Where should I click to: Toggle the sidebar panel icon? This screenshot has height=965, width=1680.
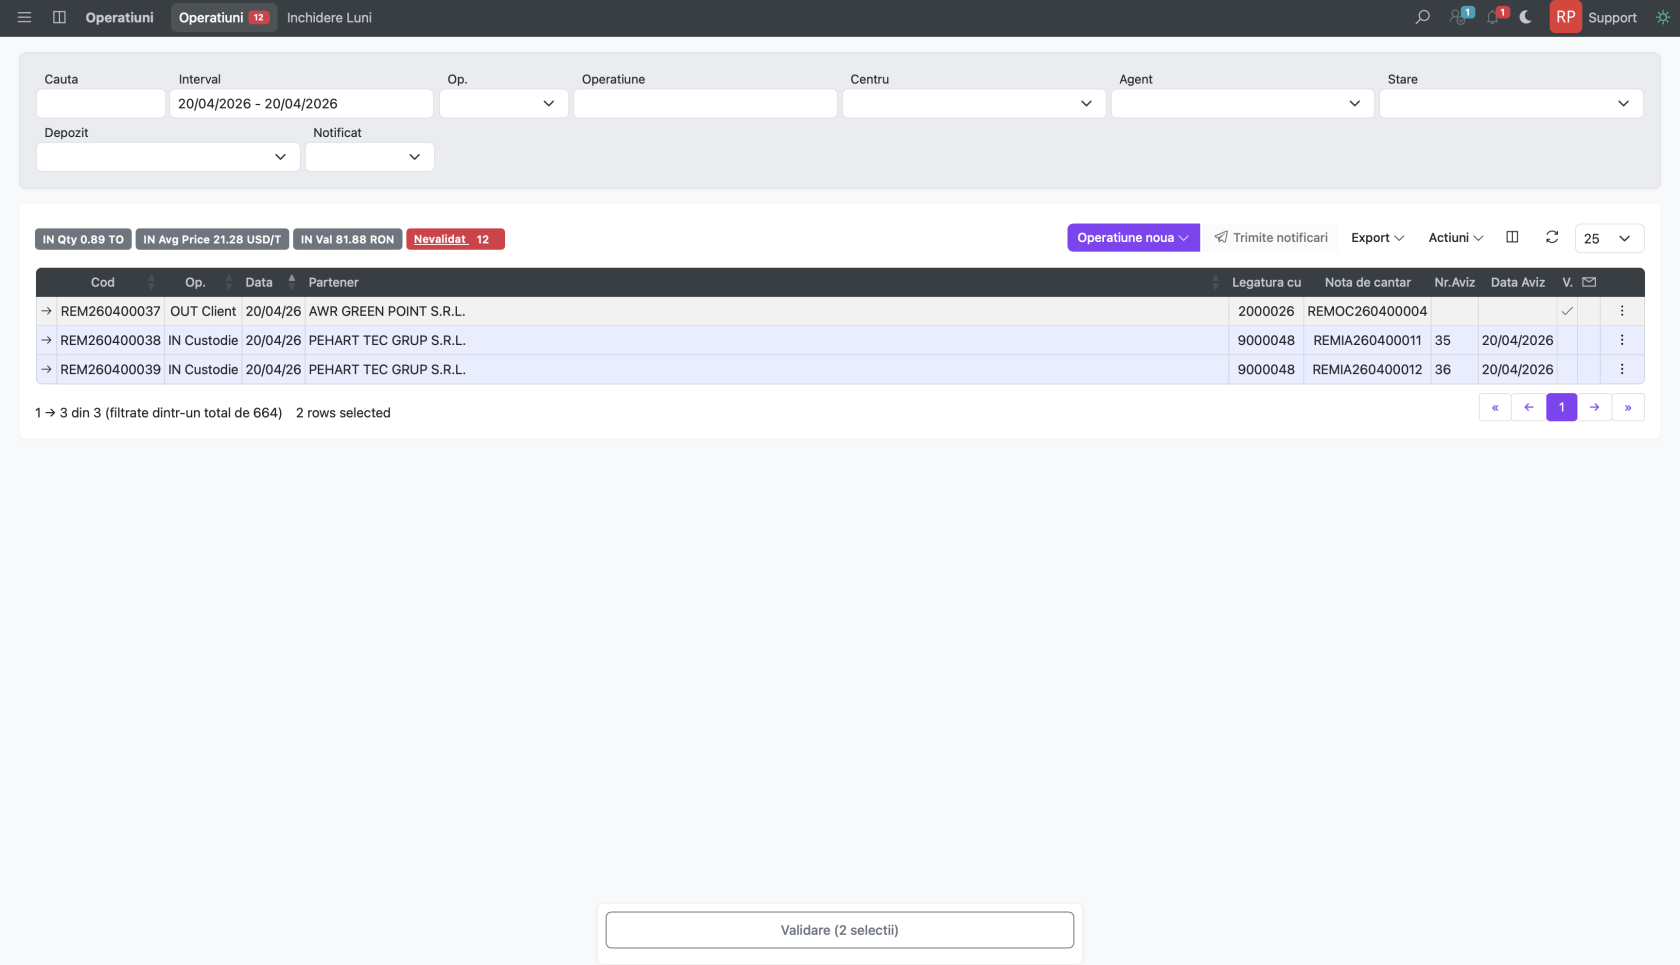59,17
